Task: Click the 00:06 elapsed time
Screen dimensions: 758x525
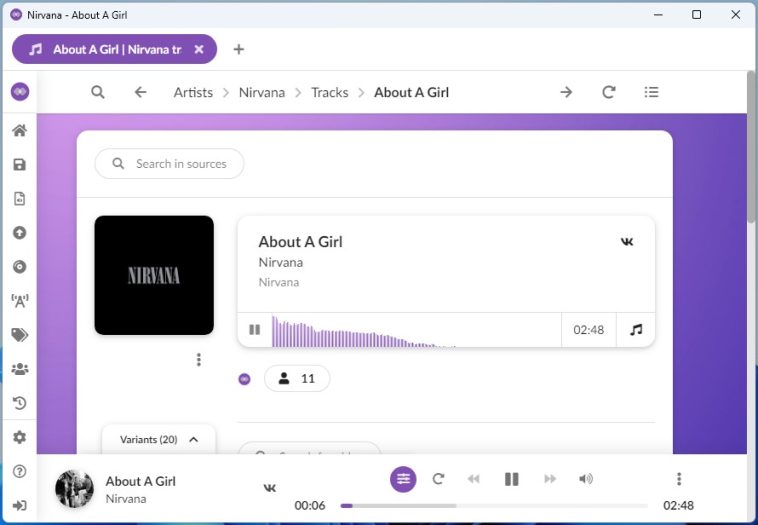Action: (x=310, y=506)
